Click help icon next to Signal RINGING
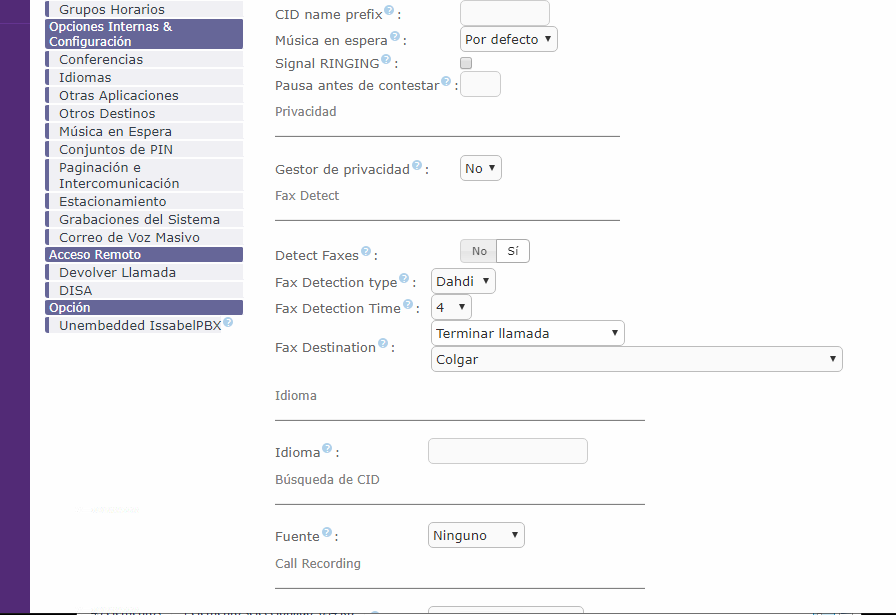Viewport: 896px width, 615px height. pos(385,60)
